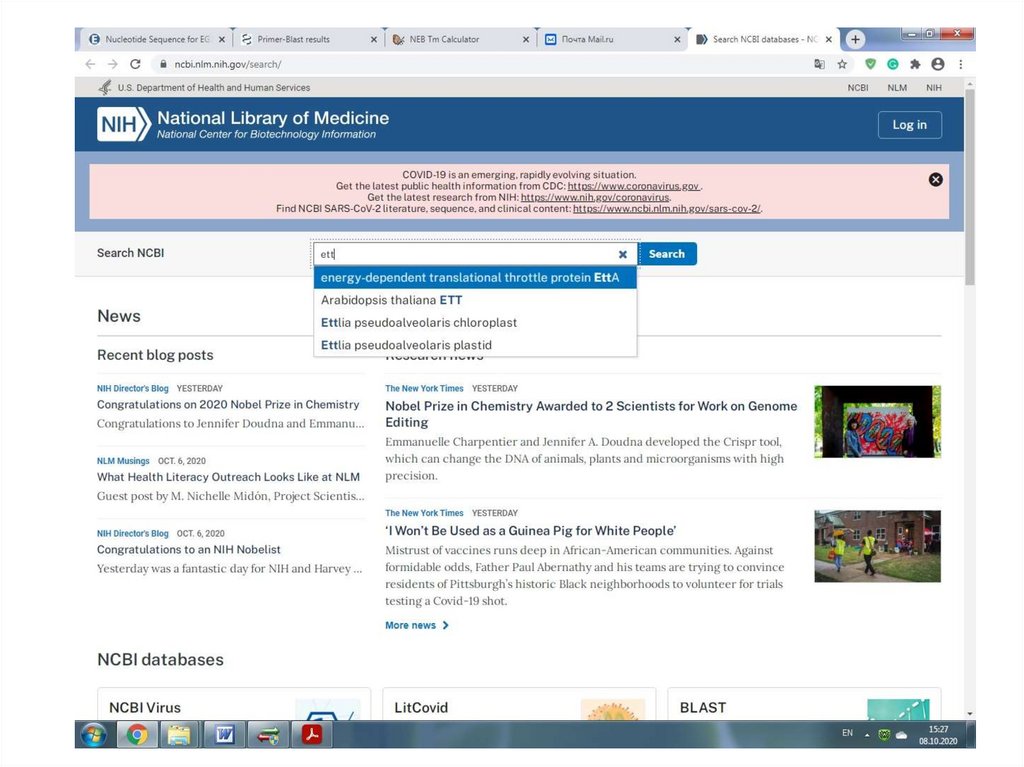This screenshot has width=1024, height=767.
Task: Choose Ettlia pseudoalveolaris plastid suggestion
Action: pyautogui.click(x=475, y=345)
